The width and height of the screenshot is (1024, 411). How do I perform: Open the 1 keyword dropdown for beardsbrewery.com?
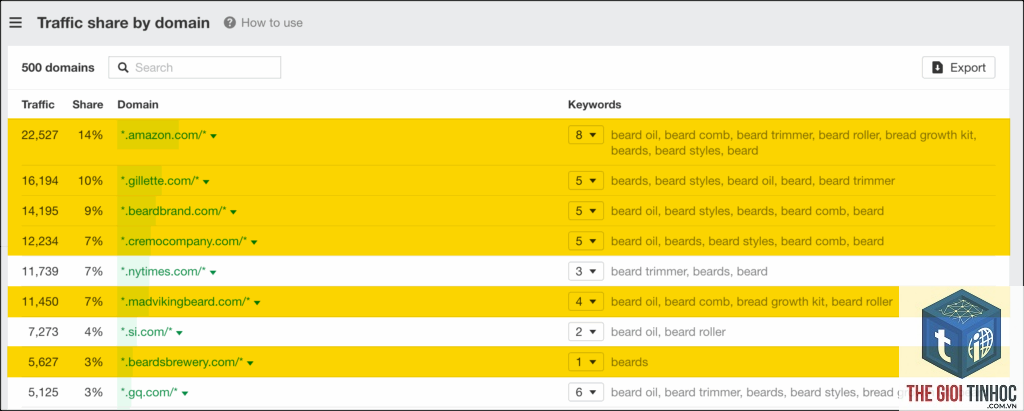[585, 362]
